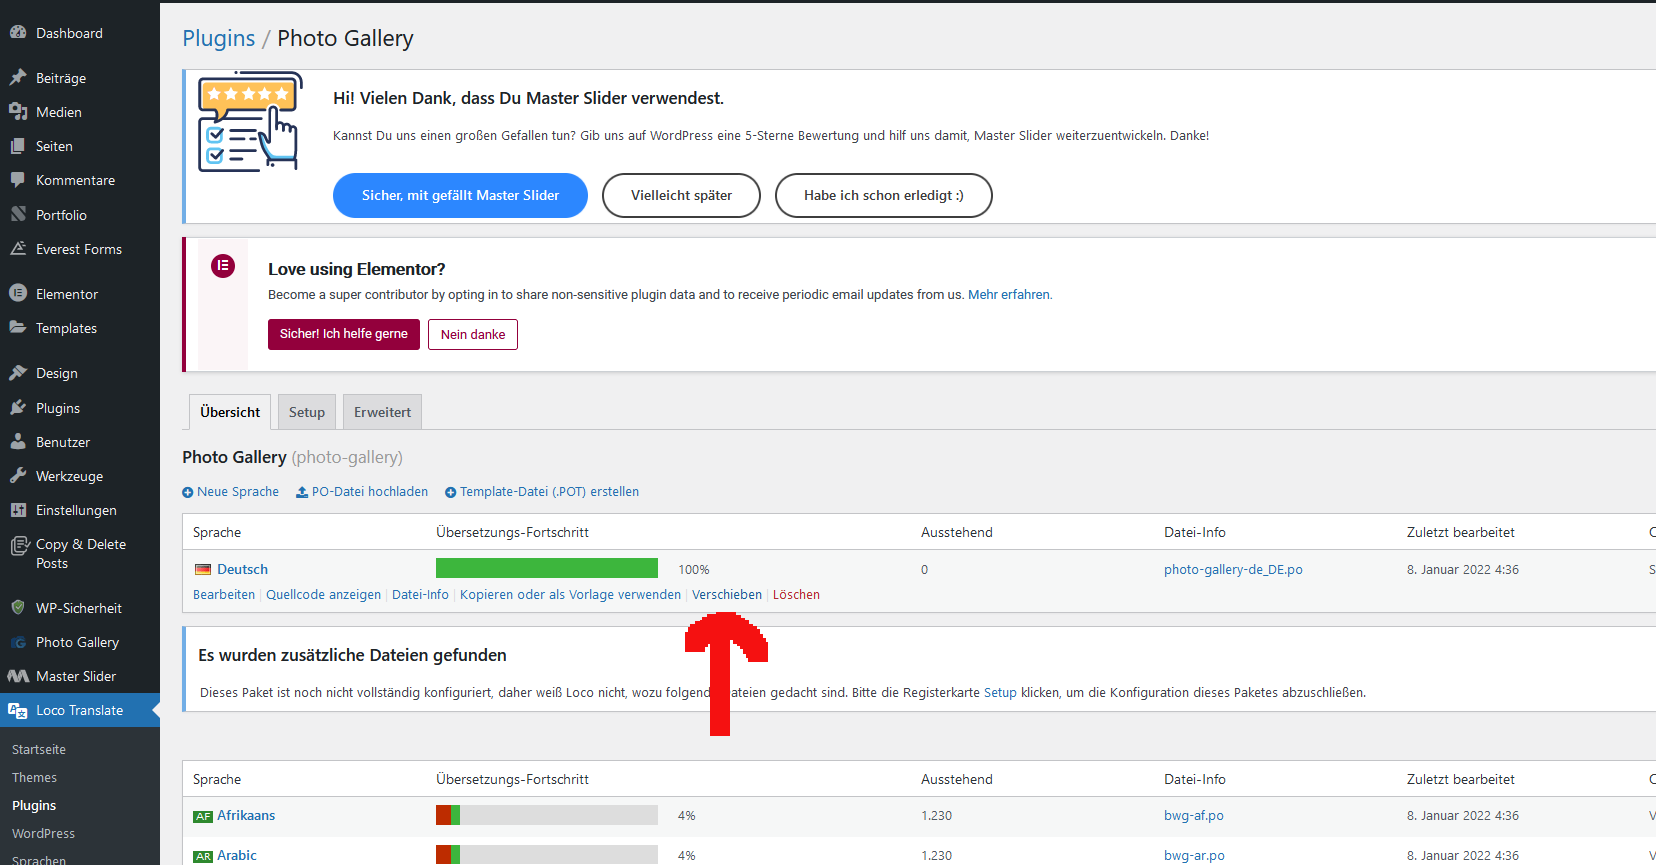Viewport: 1656px width, 865px height.
Task: Click the Werkzeuge wrench icon
Action: click(18, 476)
